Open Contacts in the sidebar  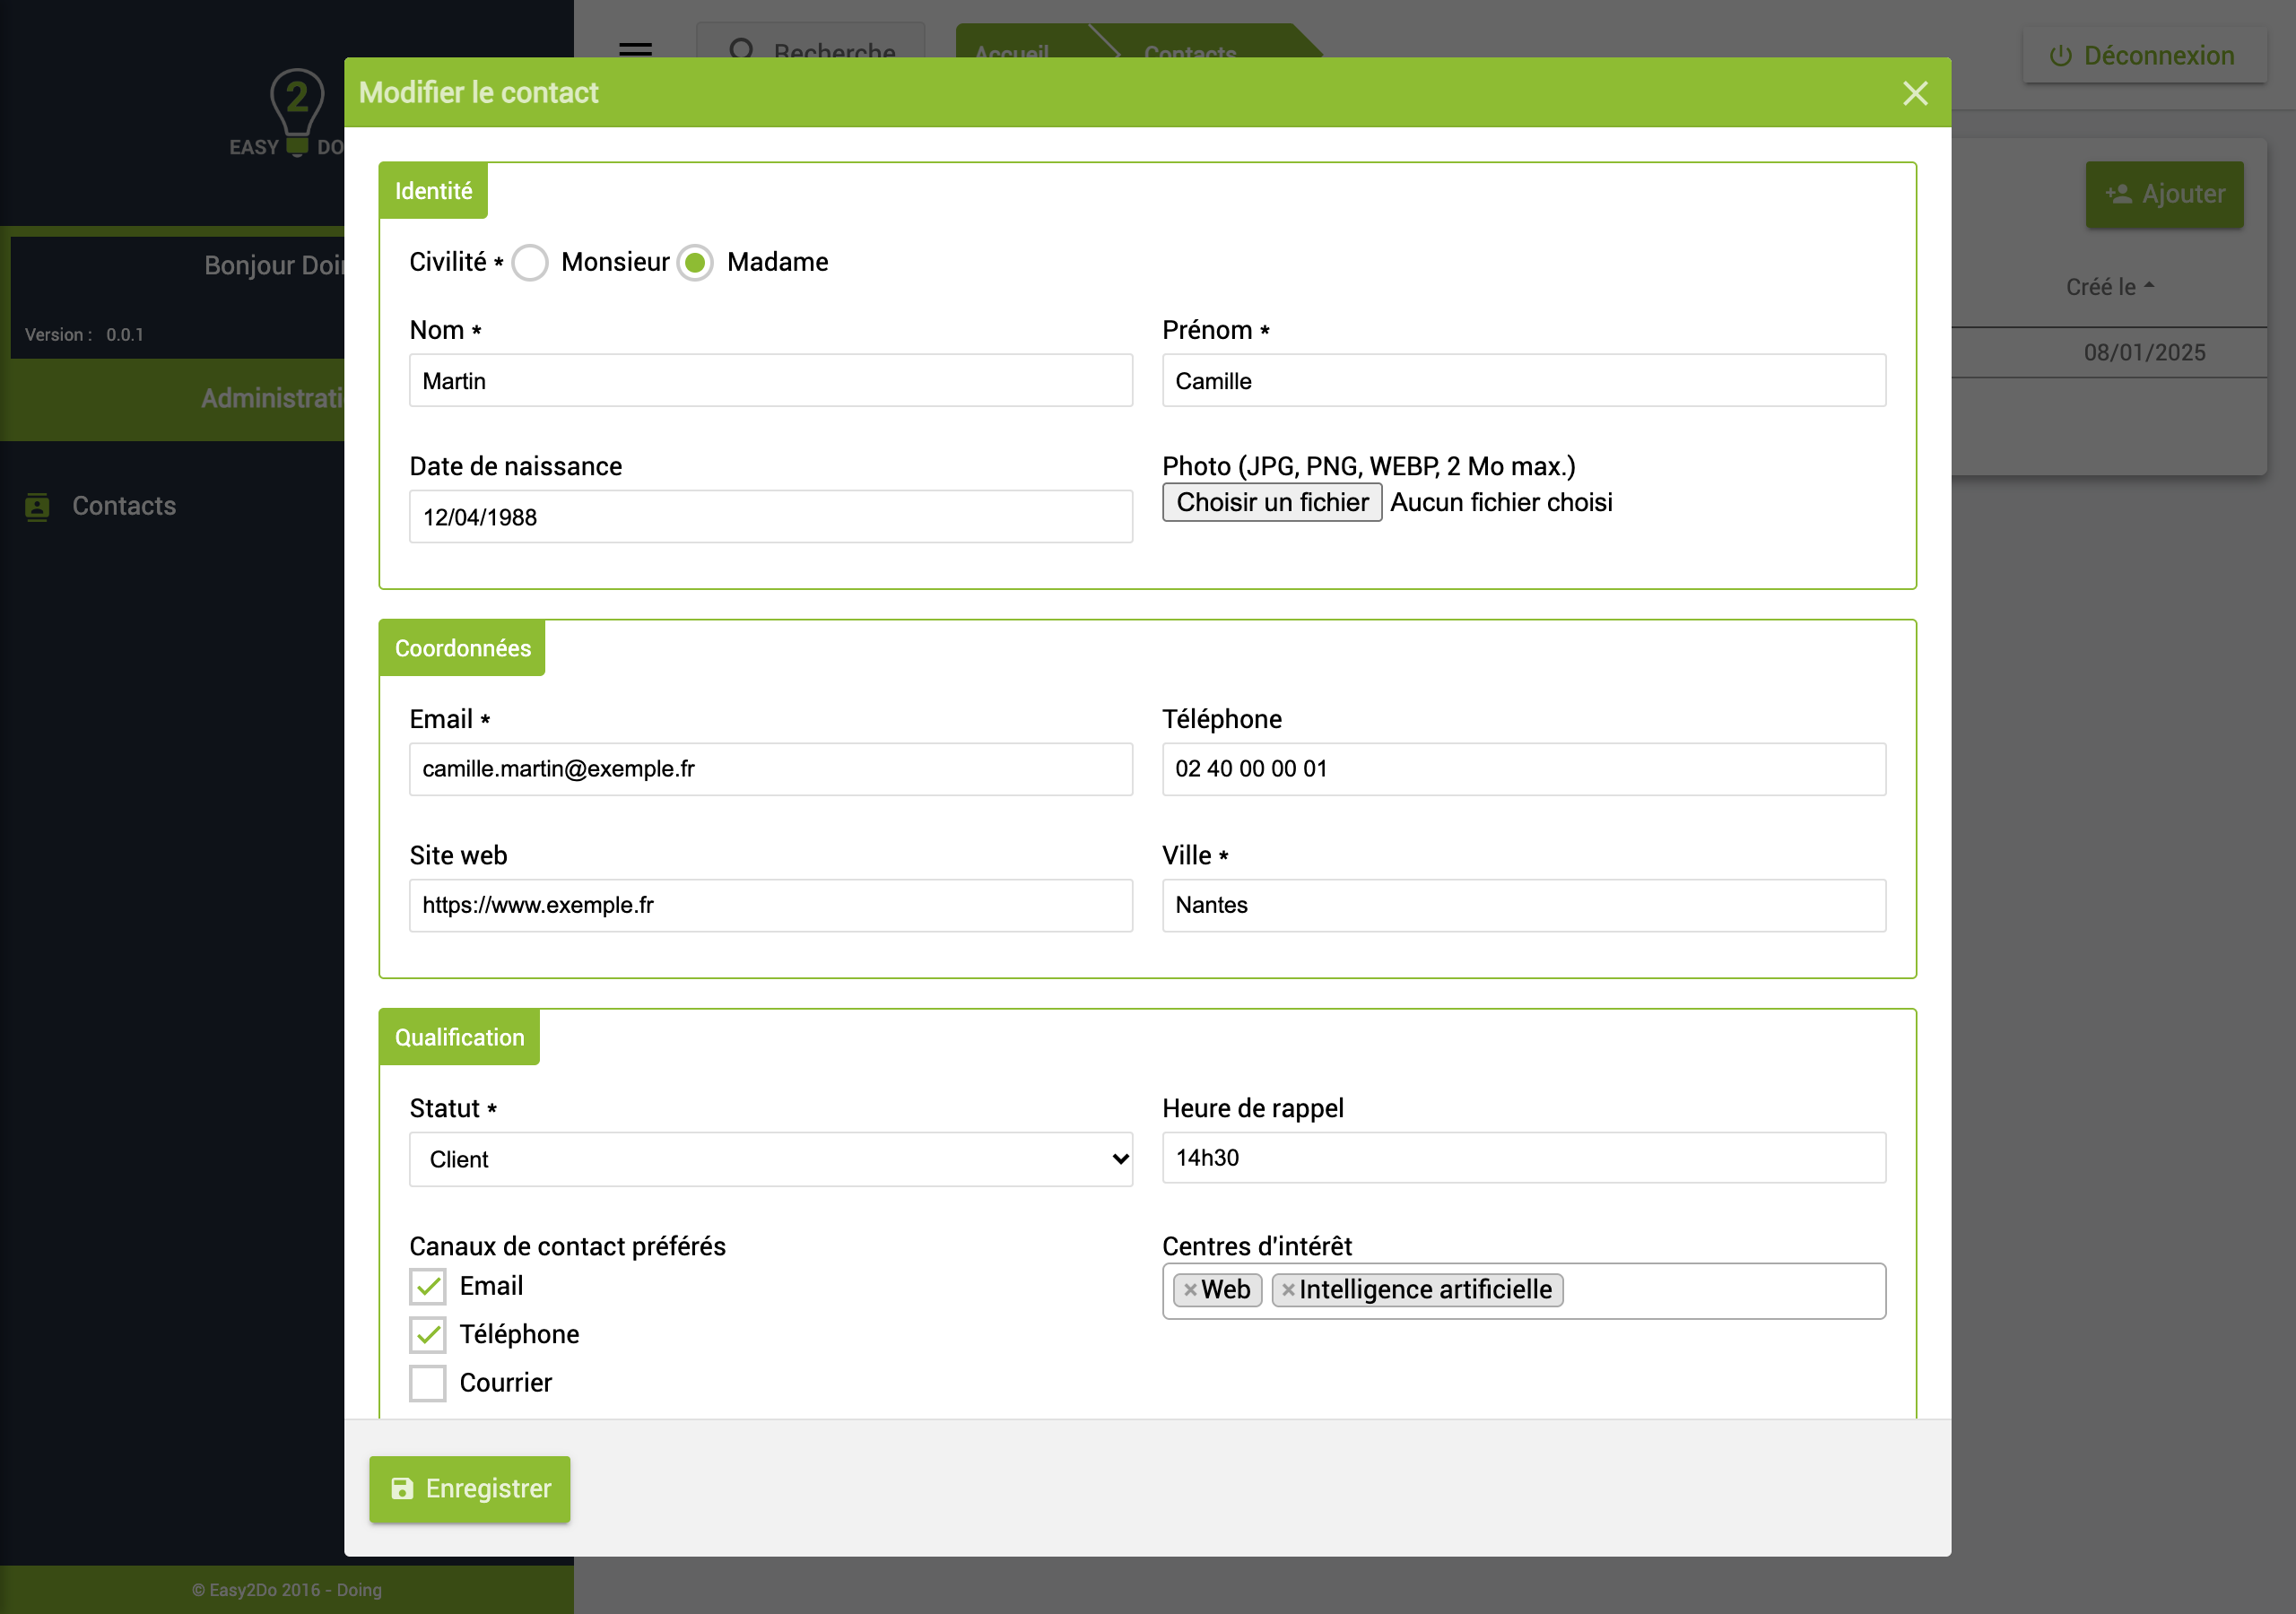pos(124,506)
